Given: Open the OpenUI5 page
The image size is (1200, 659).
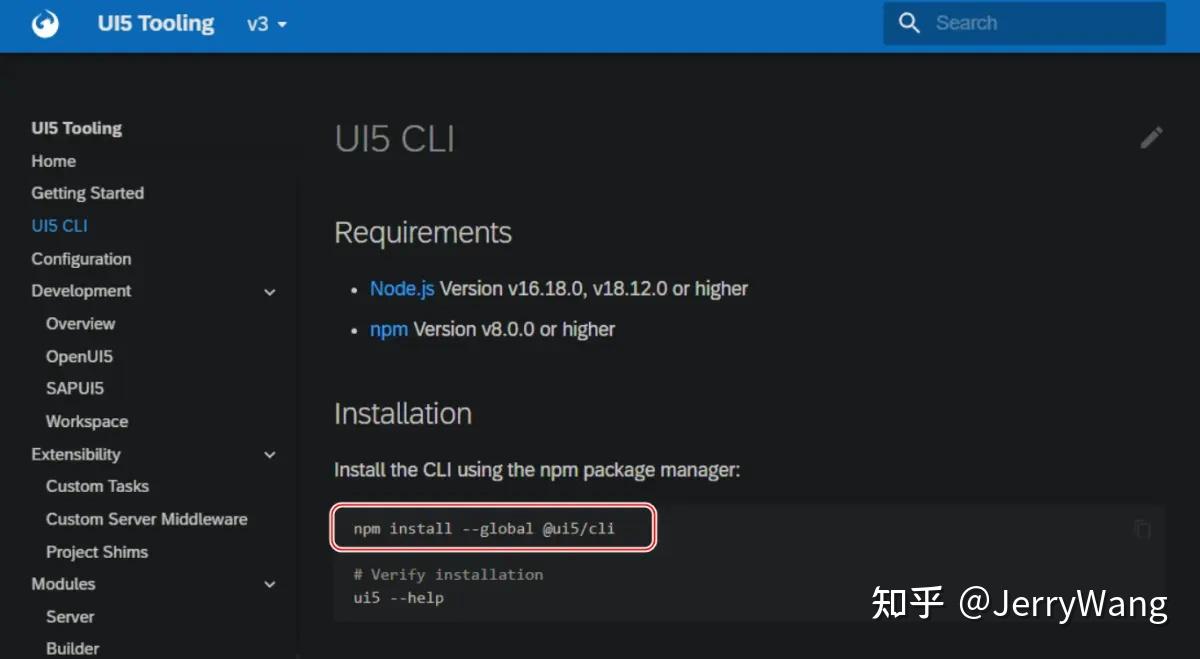Looking at the screenshot, I should tap(78, 356).
